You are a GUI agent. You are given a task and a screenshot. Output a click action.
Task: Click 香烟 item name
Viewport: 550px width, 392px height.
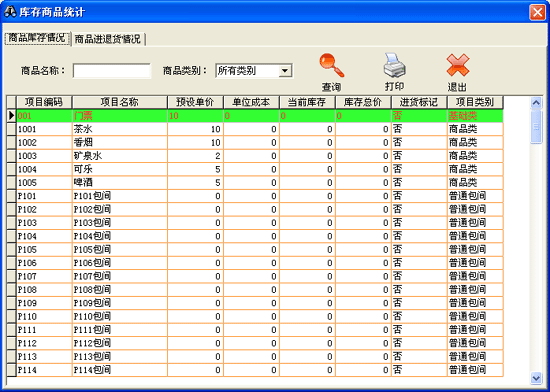point(120,143)
